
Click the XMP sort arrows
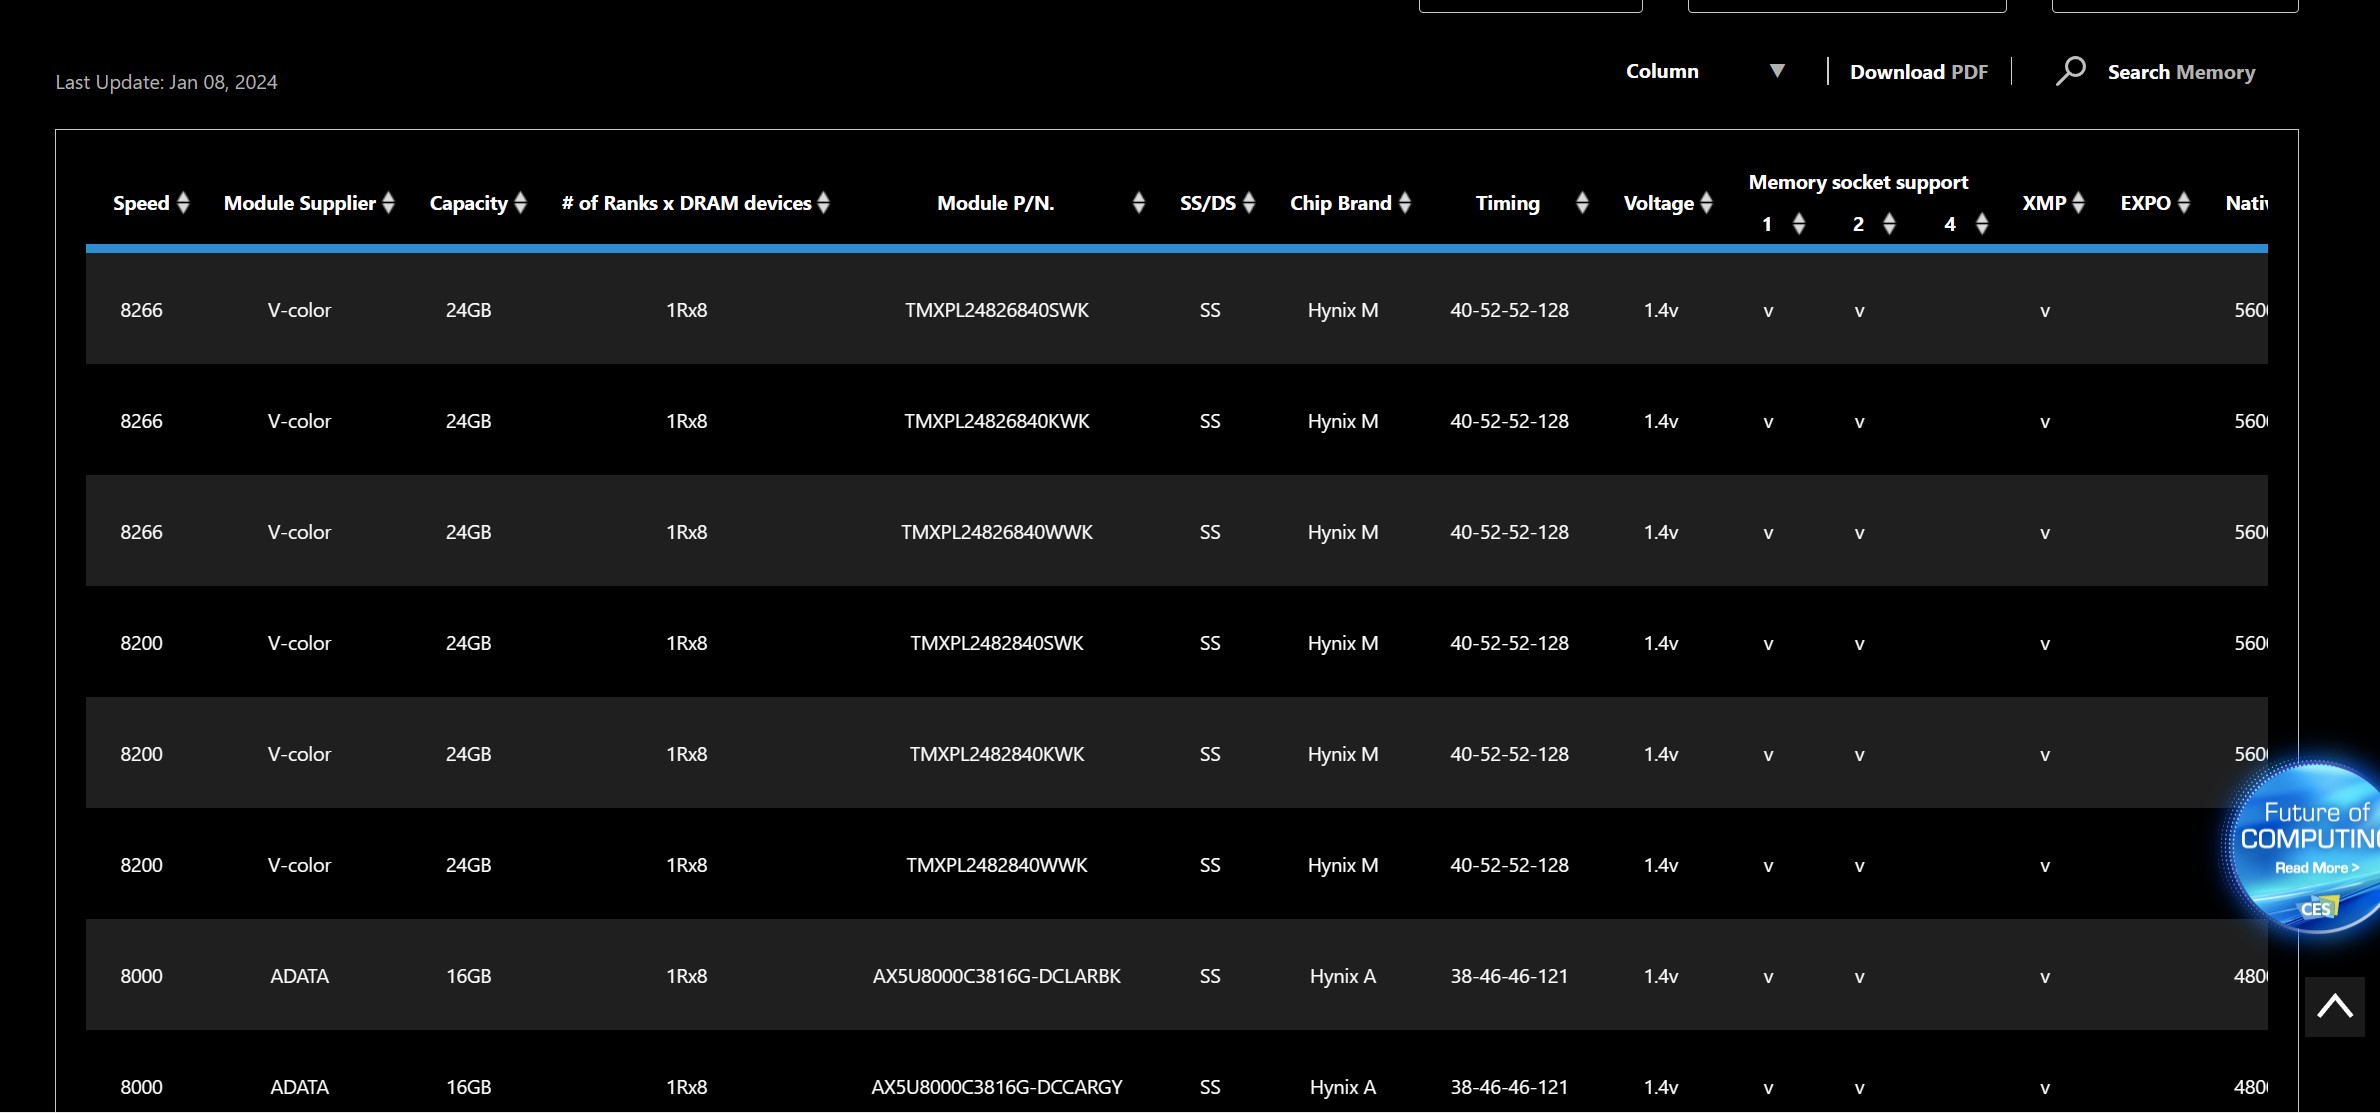(x=2079, y=203)
